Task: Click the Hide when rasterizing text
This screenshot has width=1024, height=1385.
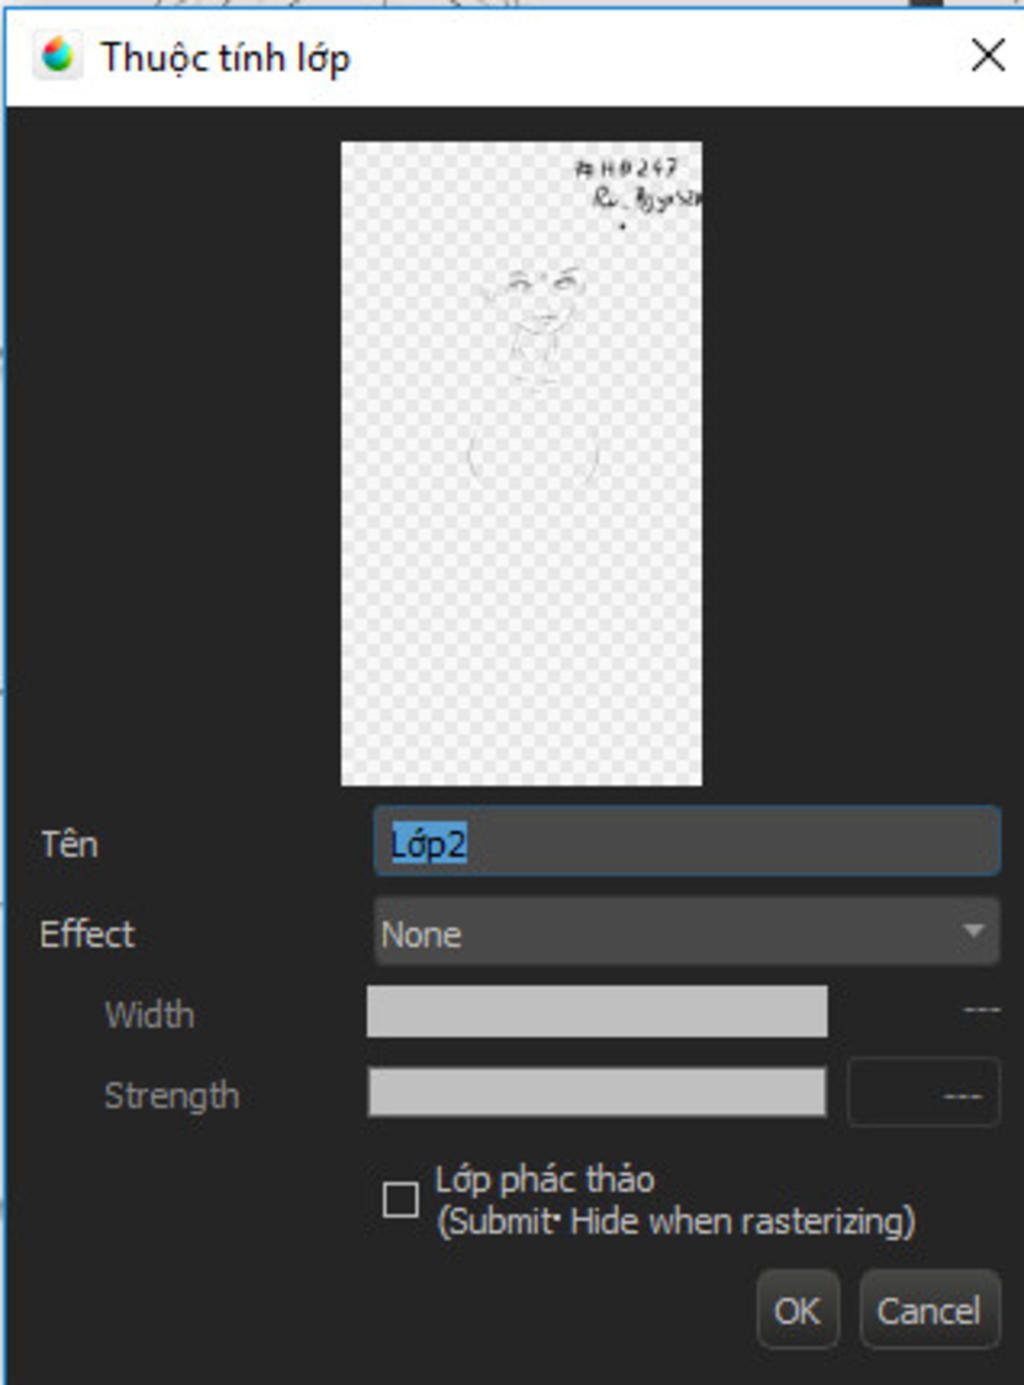Action: coord(742,1221)
